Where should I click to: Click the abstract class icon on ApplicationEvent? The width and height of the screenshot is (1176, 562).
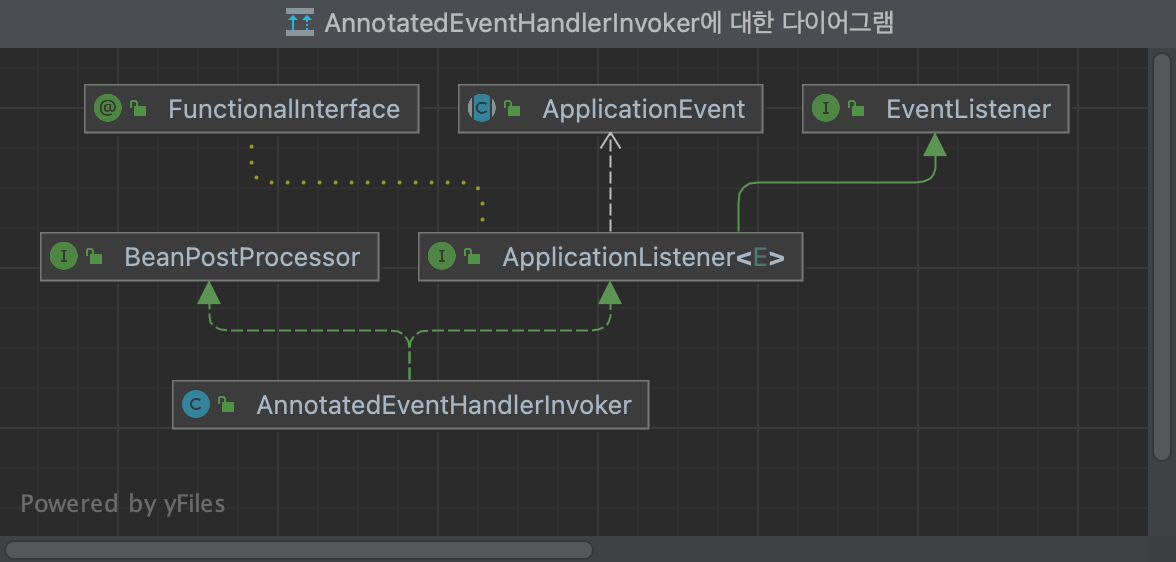tap(482, 109)
